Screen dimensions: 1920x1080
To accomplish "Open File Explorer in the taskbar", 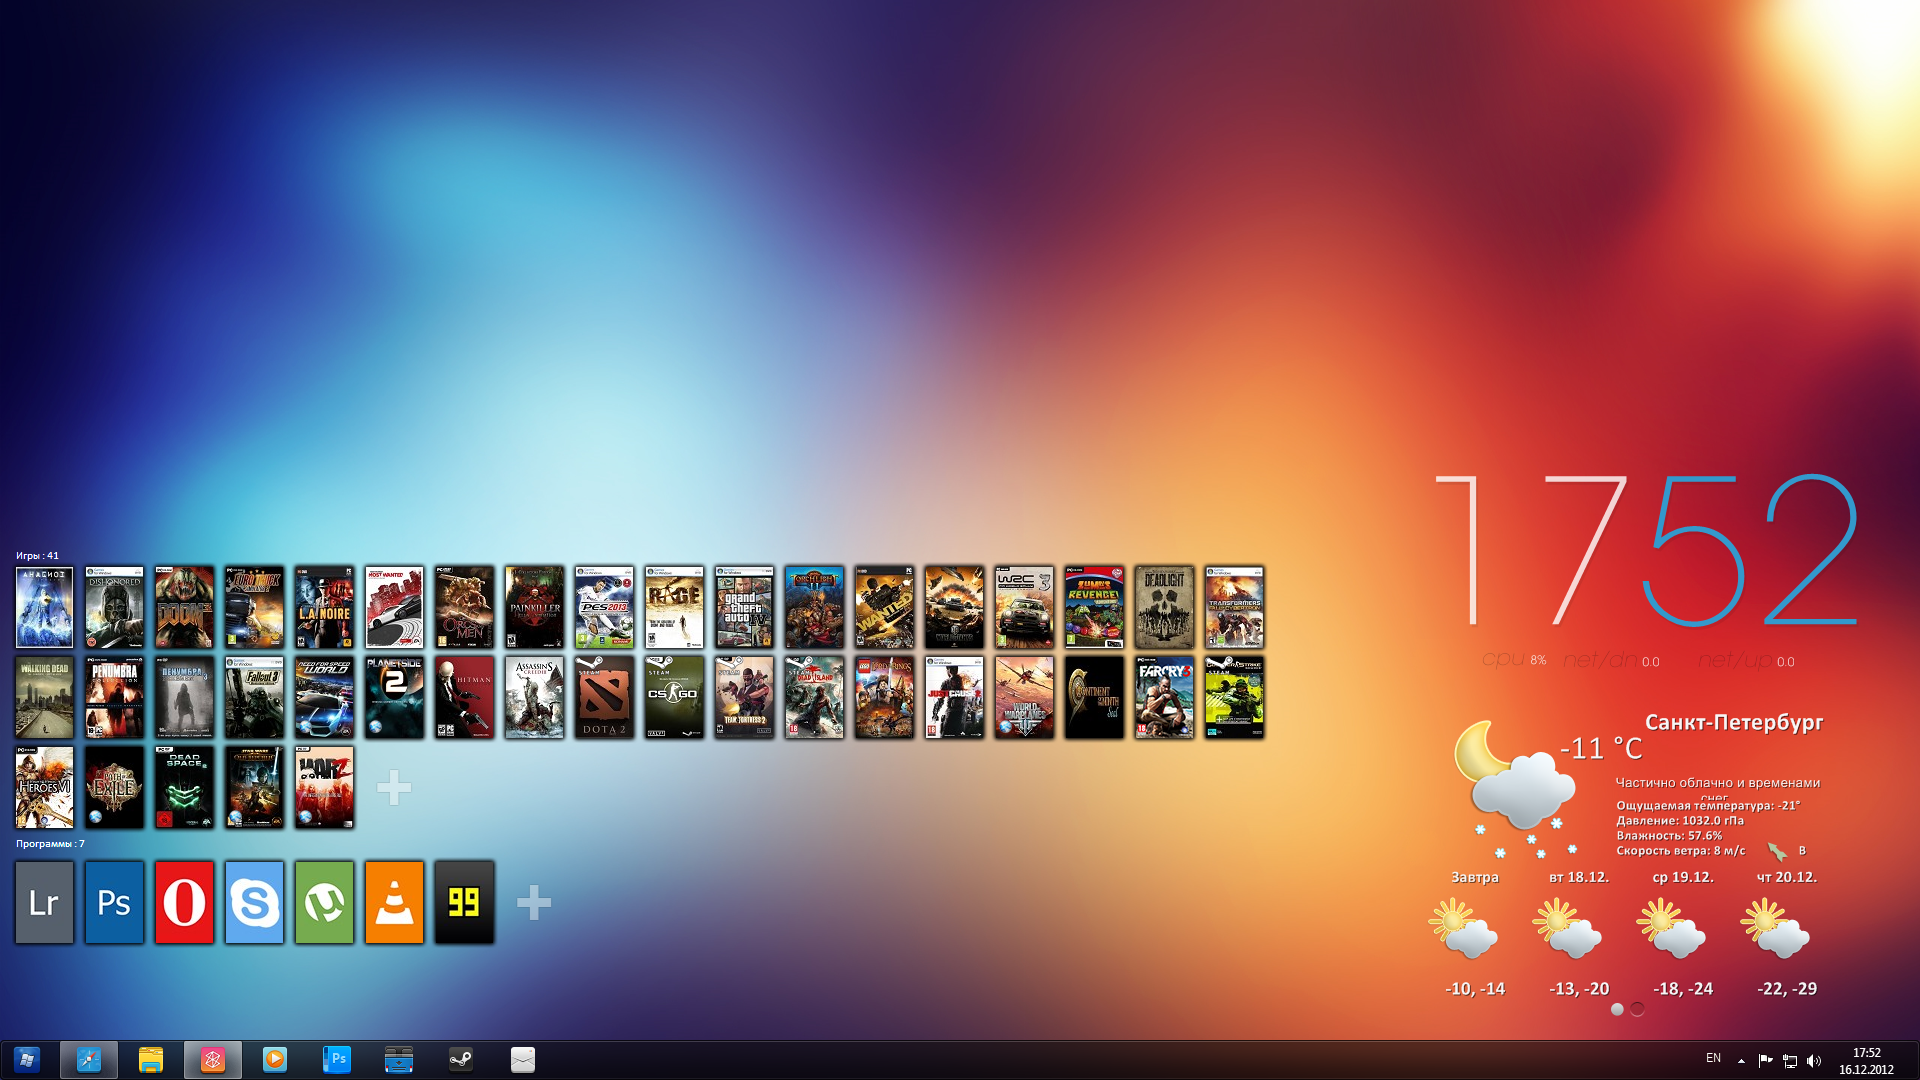I will click(151, 1059).
